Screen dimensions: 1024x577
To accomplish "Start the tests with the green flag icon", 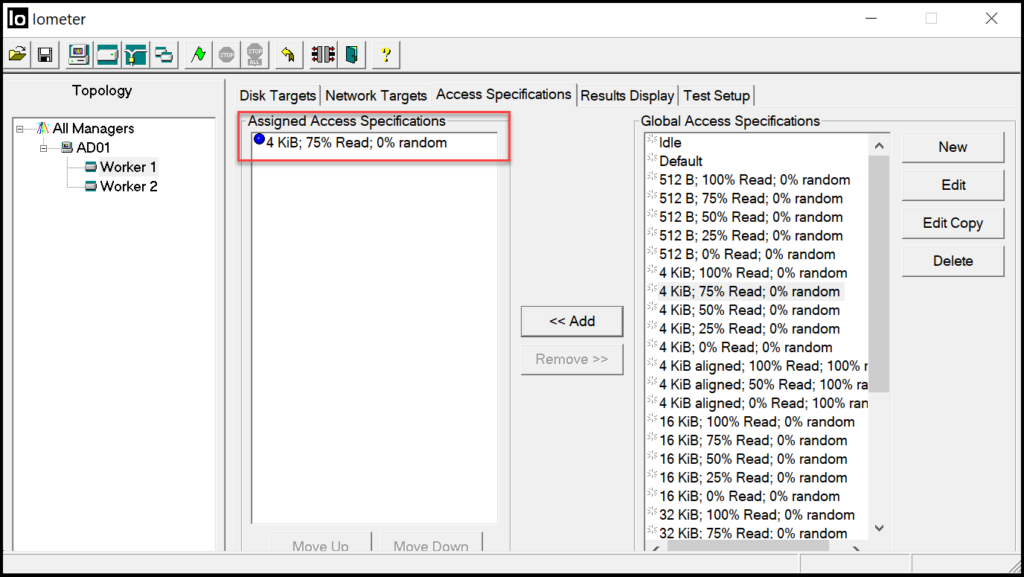I will click(x=197, y=55).
